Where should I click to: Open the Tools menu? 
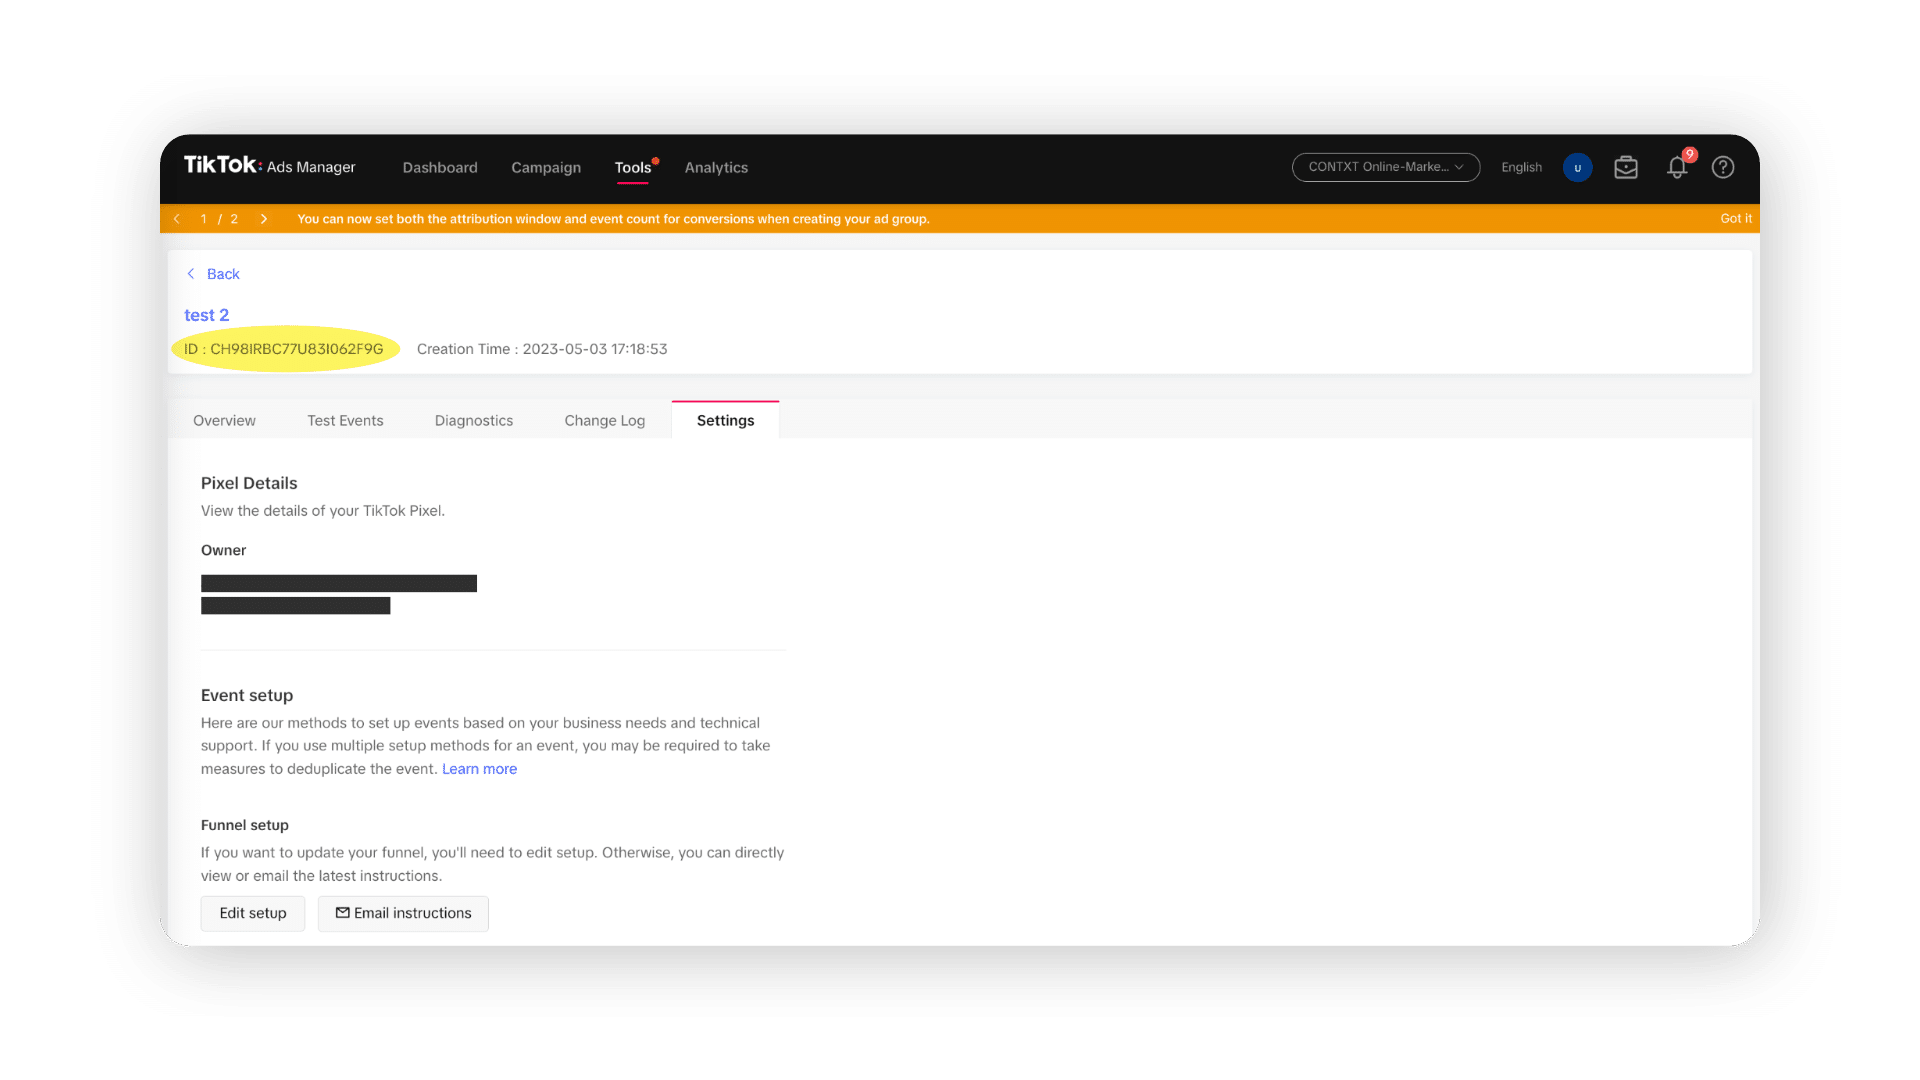coord(633,167)
